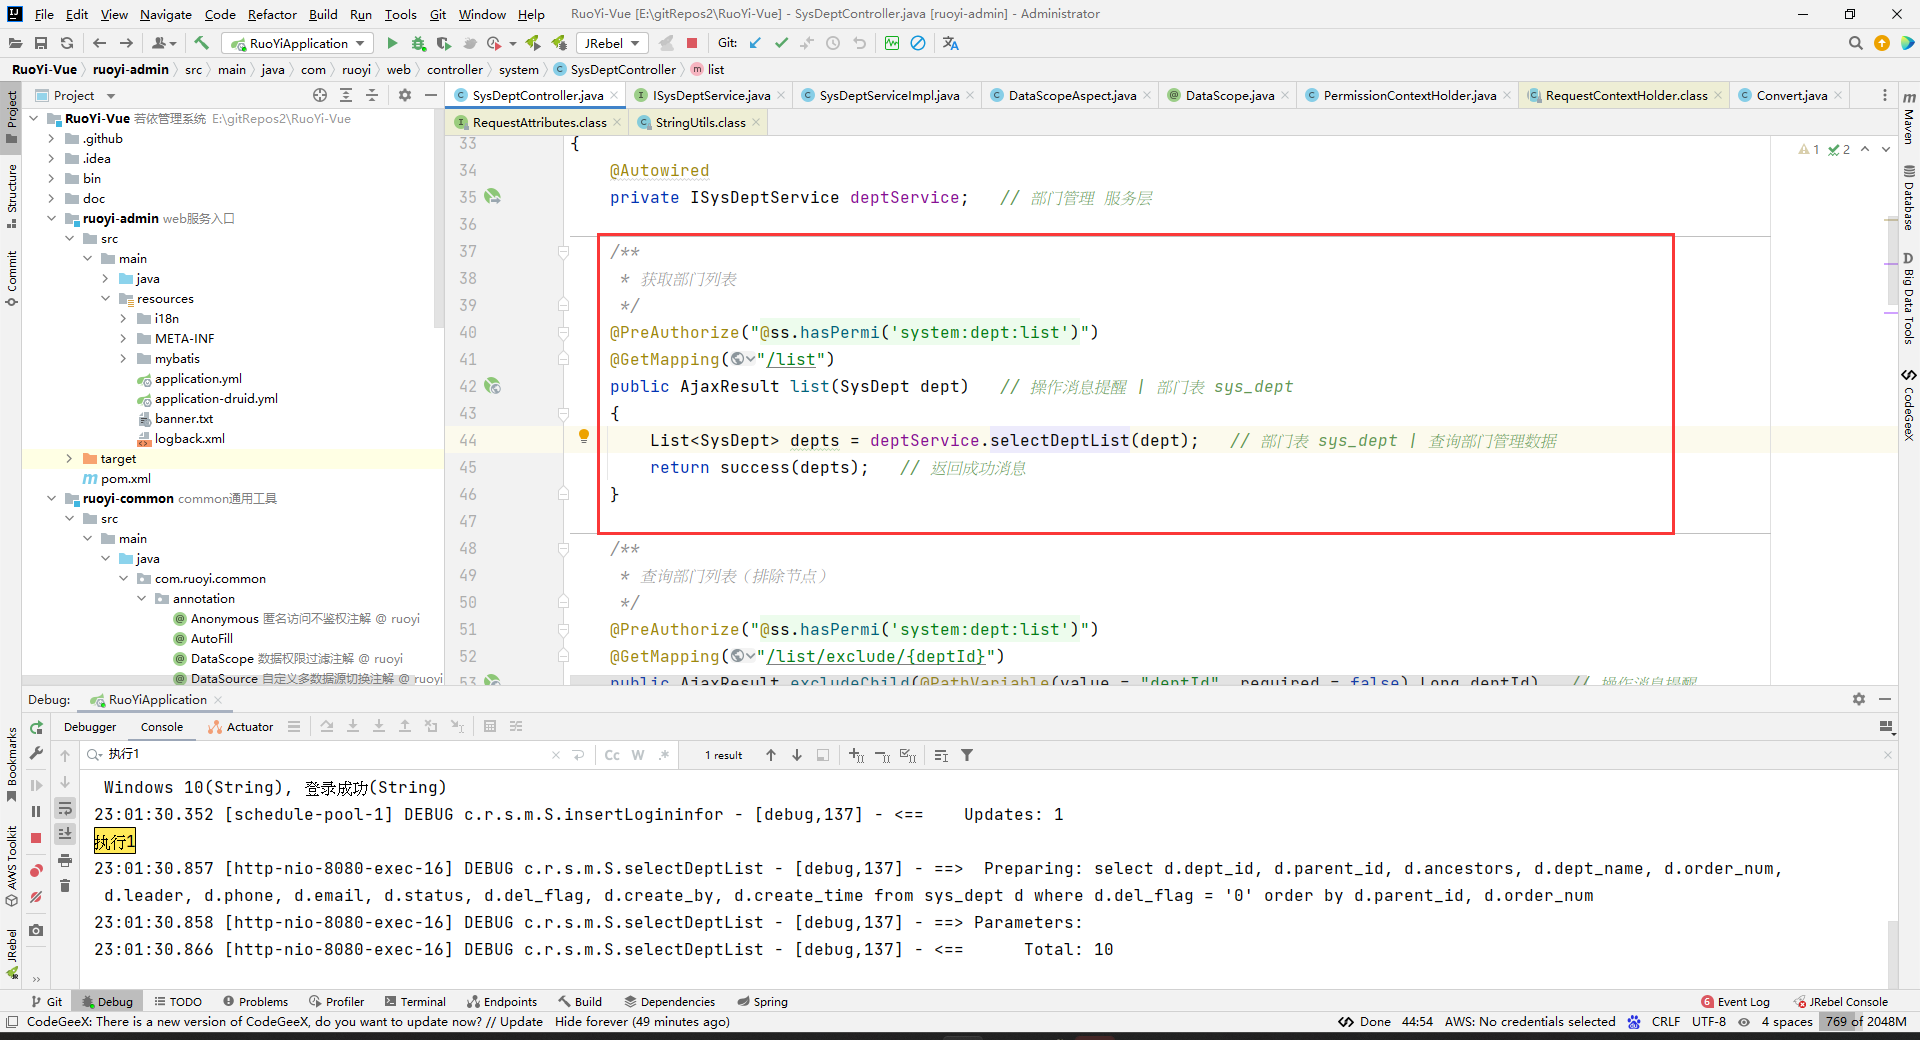Image resolution: width=1920 pixels, height=1040 pixels.
Task: Go to next search occurrence down arrow
Action: 797,755
